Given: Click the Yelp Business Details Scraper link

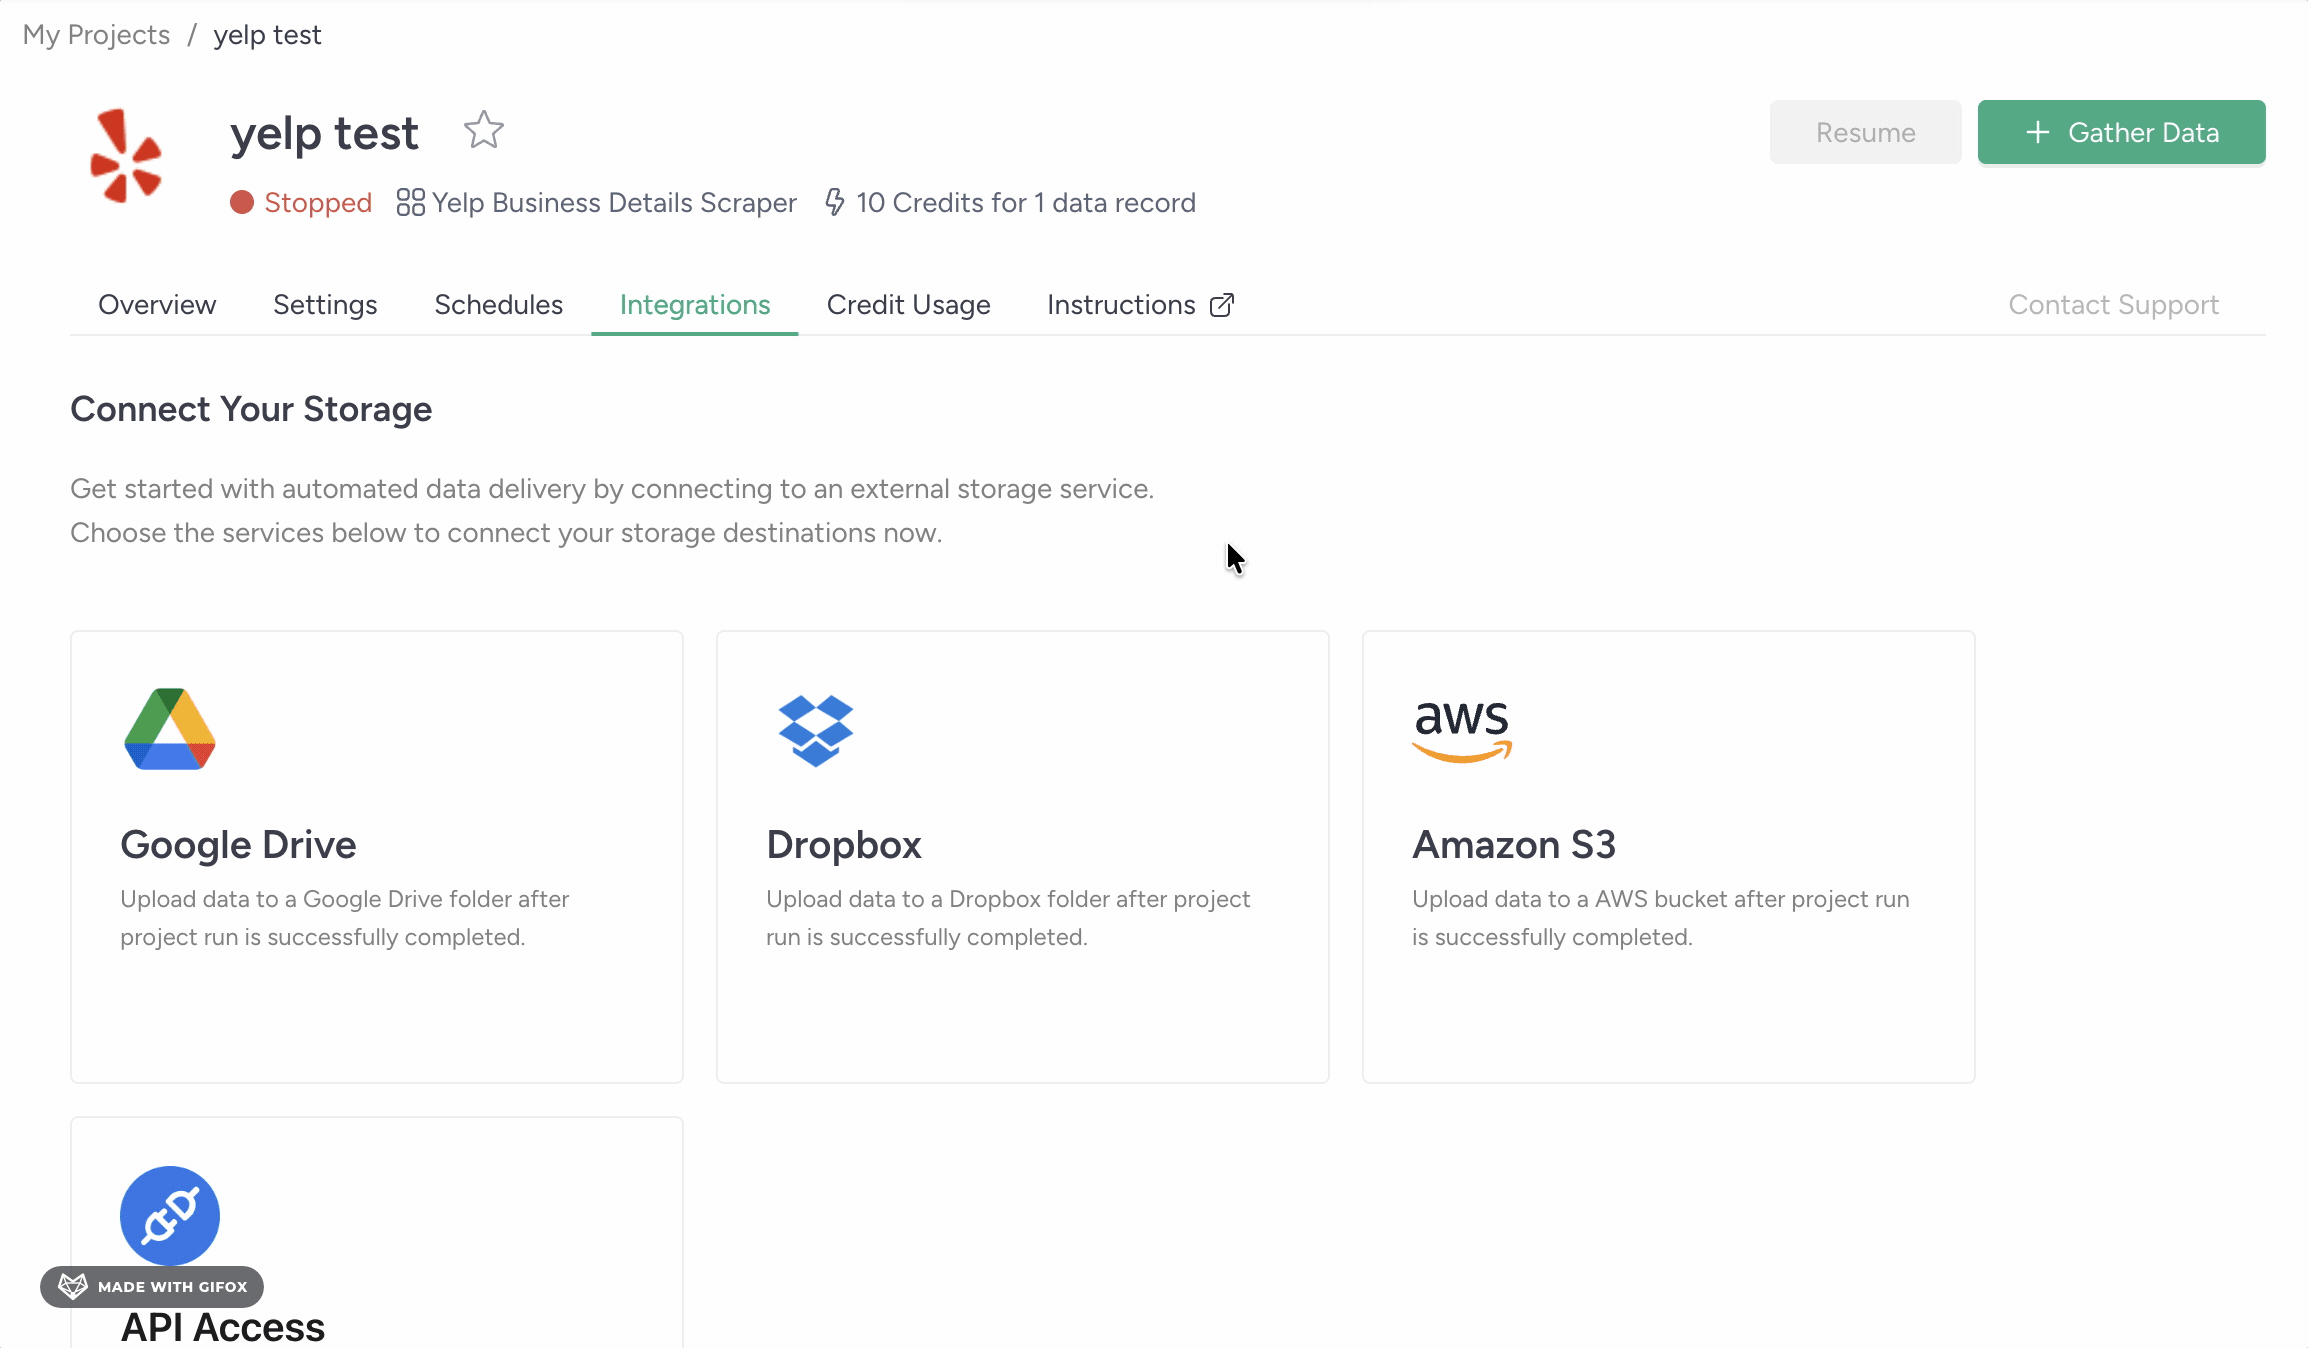Looking at the screenshot, I should coord(614,202).
